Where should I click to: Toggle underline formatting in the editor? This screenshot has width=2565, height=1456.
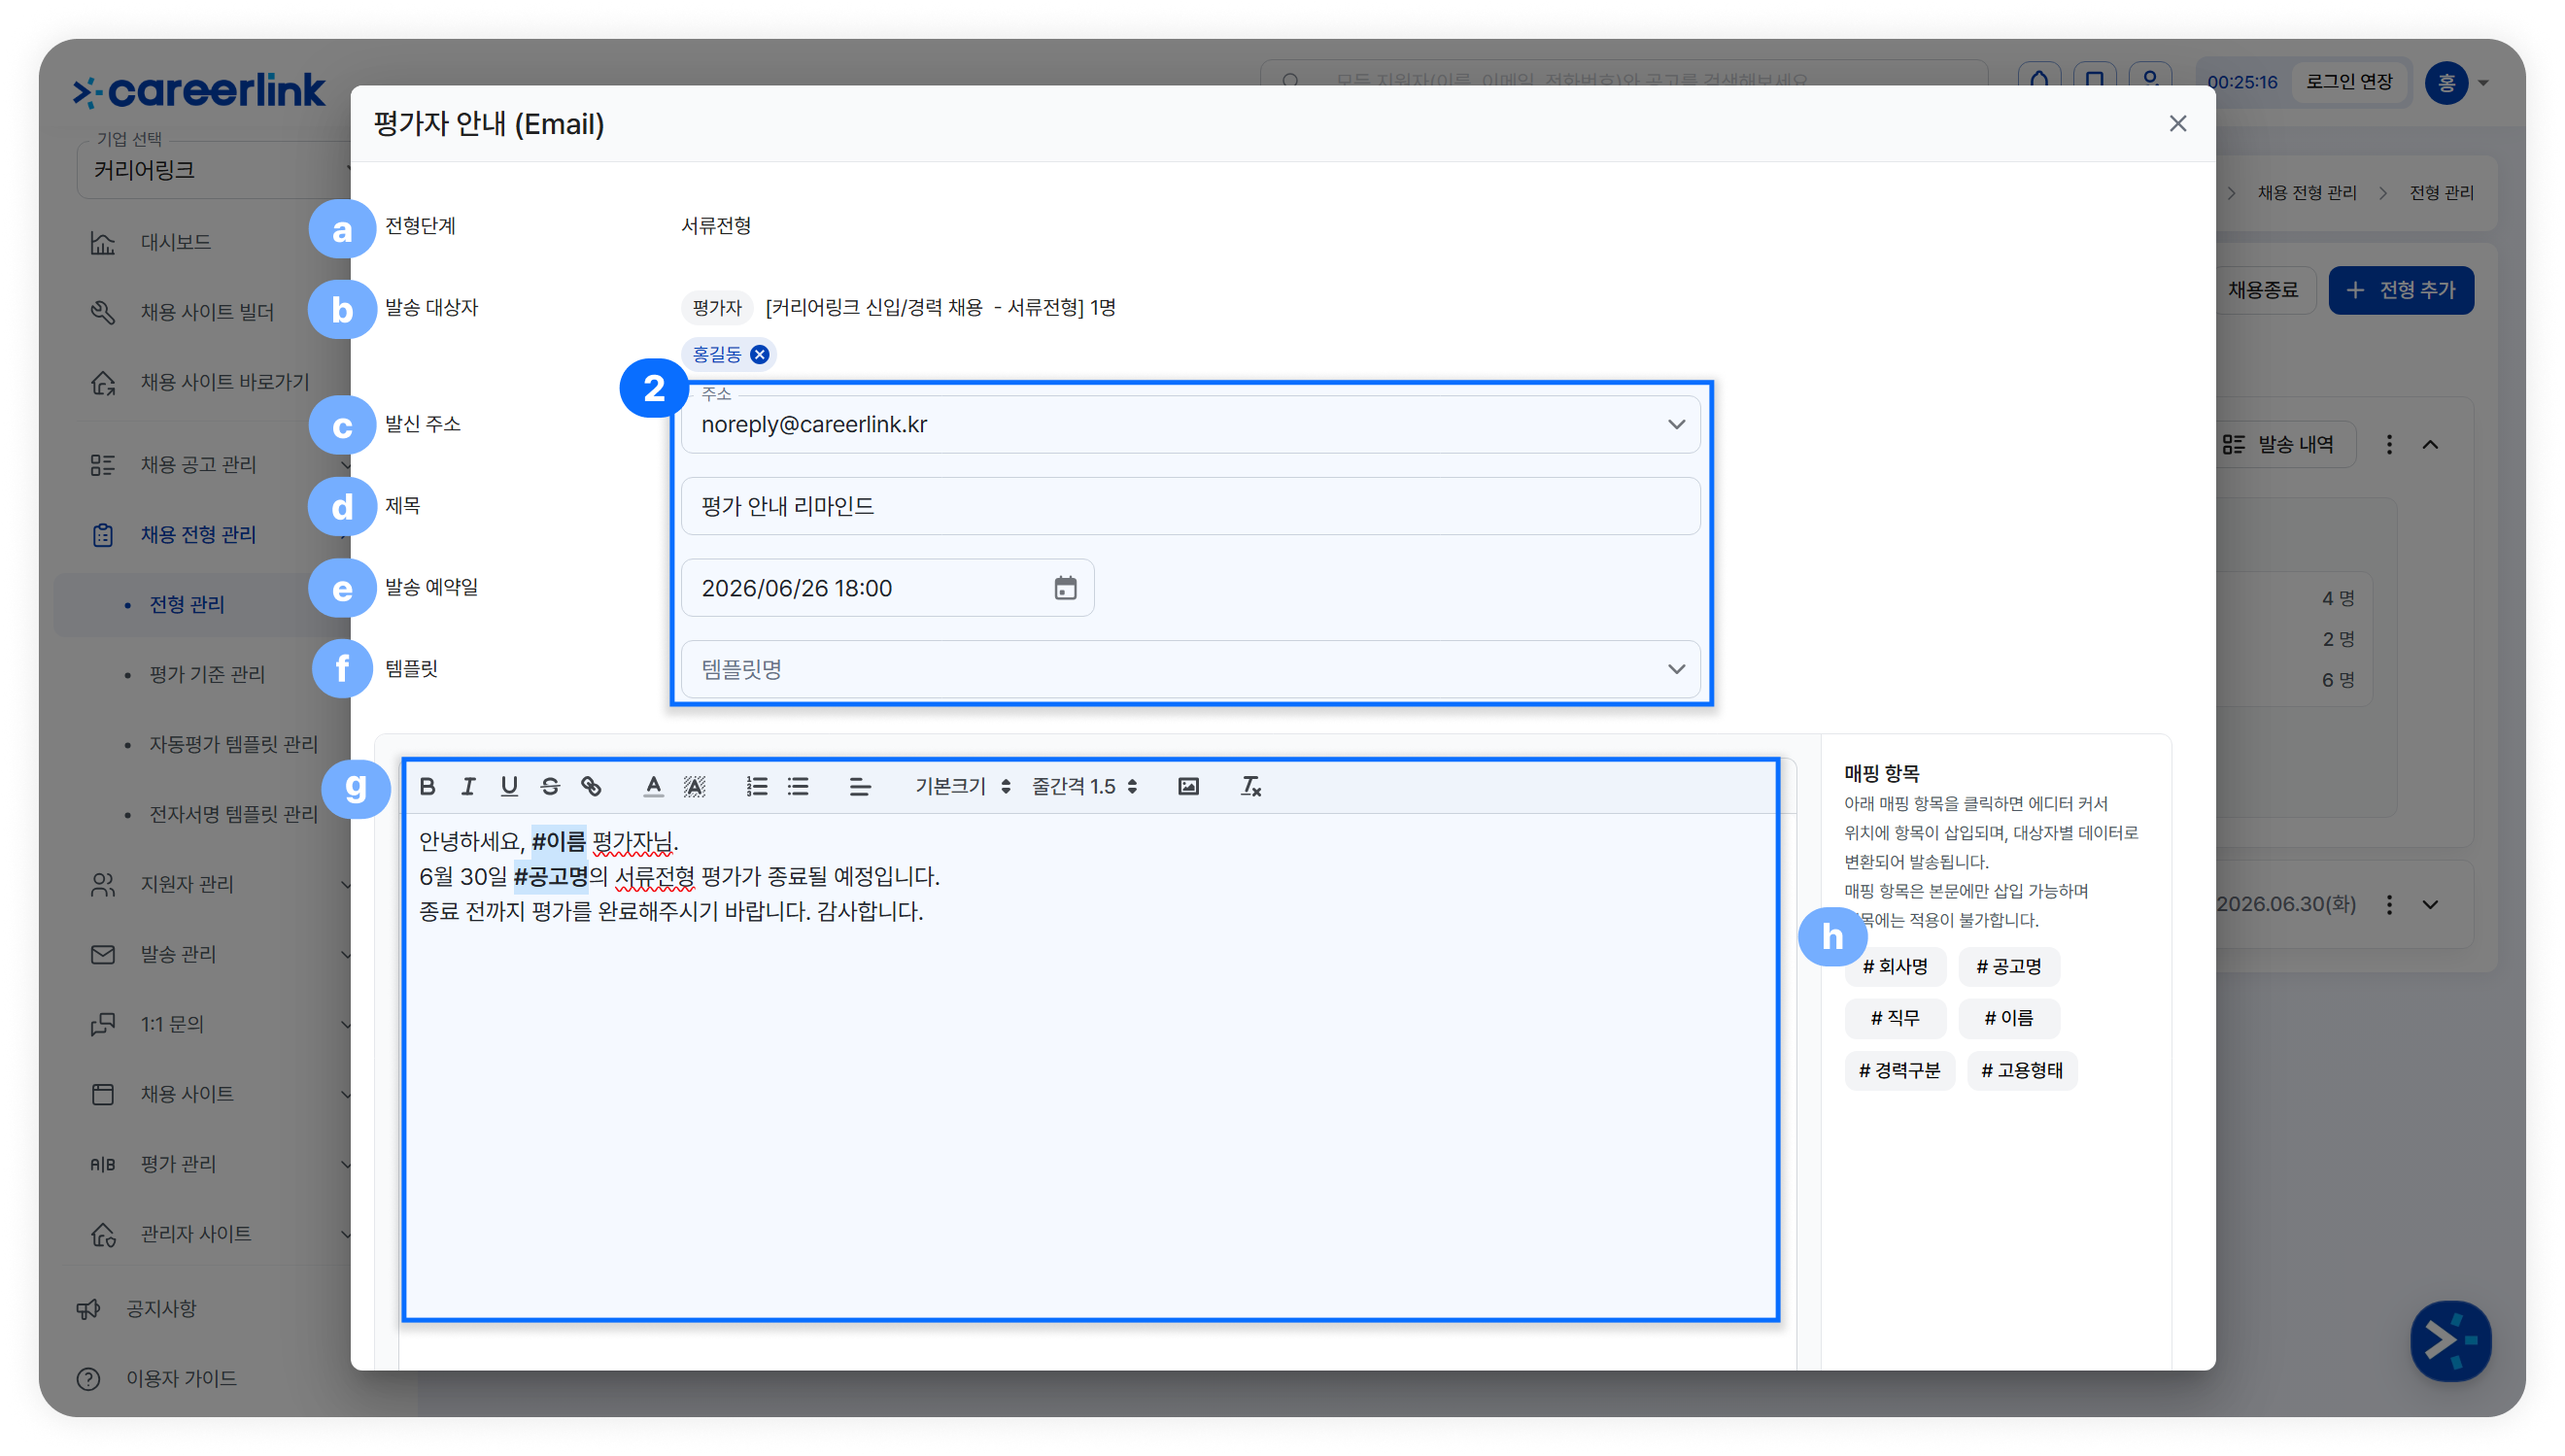tap(509, 787)
